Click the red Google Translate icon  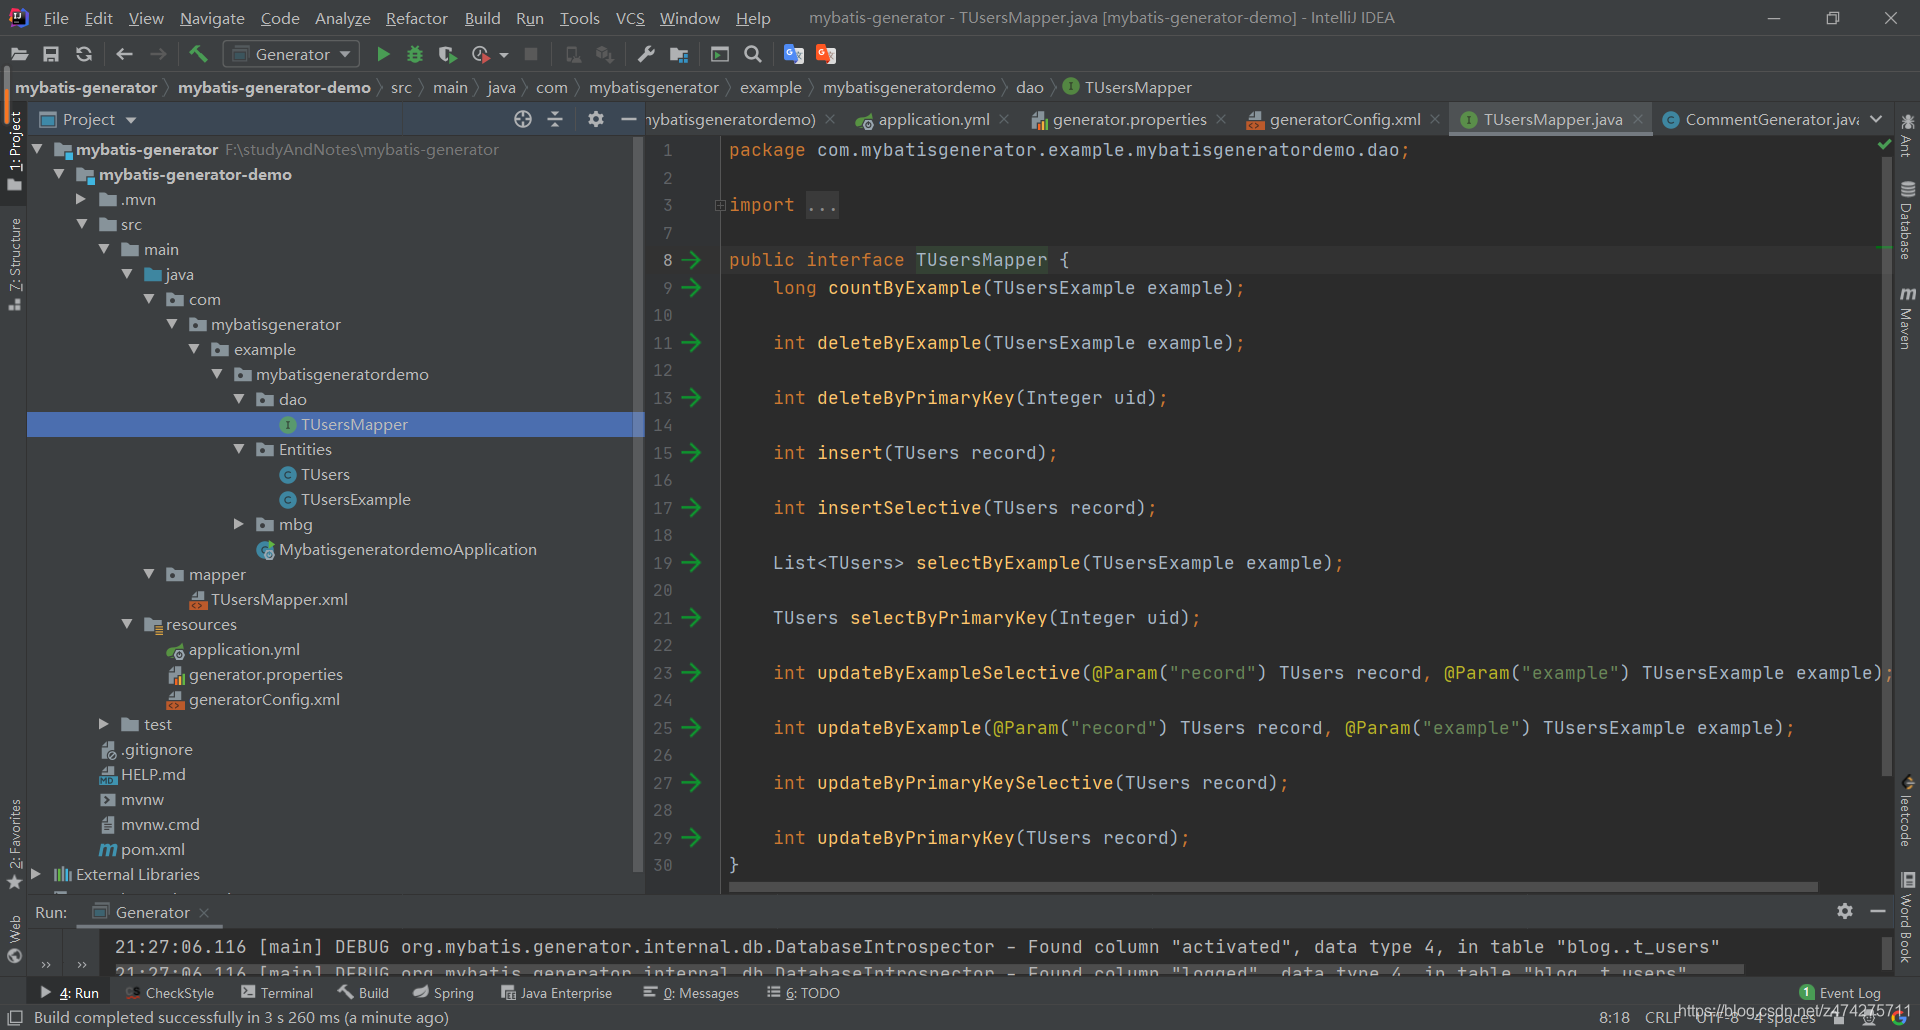click(x=826, y=54)
